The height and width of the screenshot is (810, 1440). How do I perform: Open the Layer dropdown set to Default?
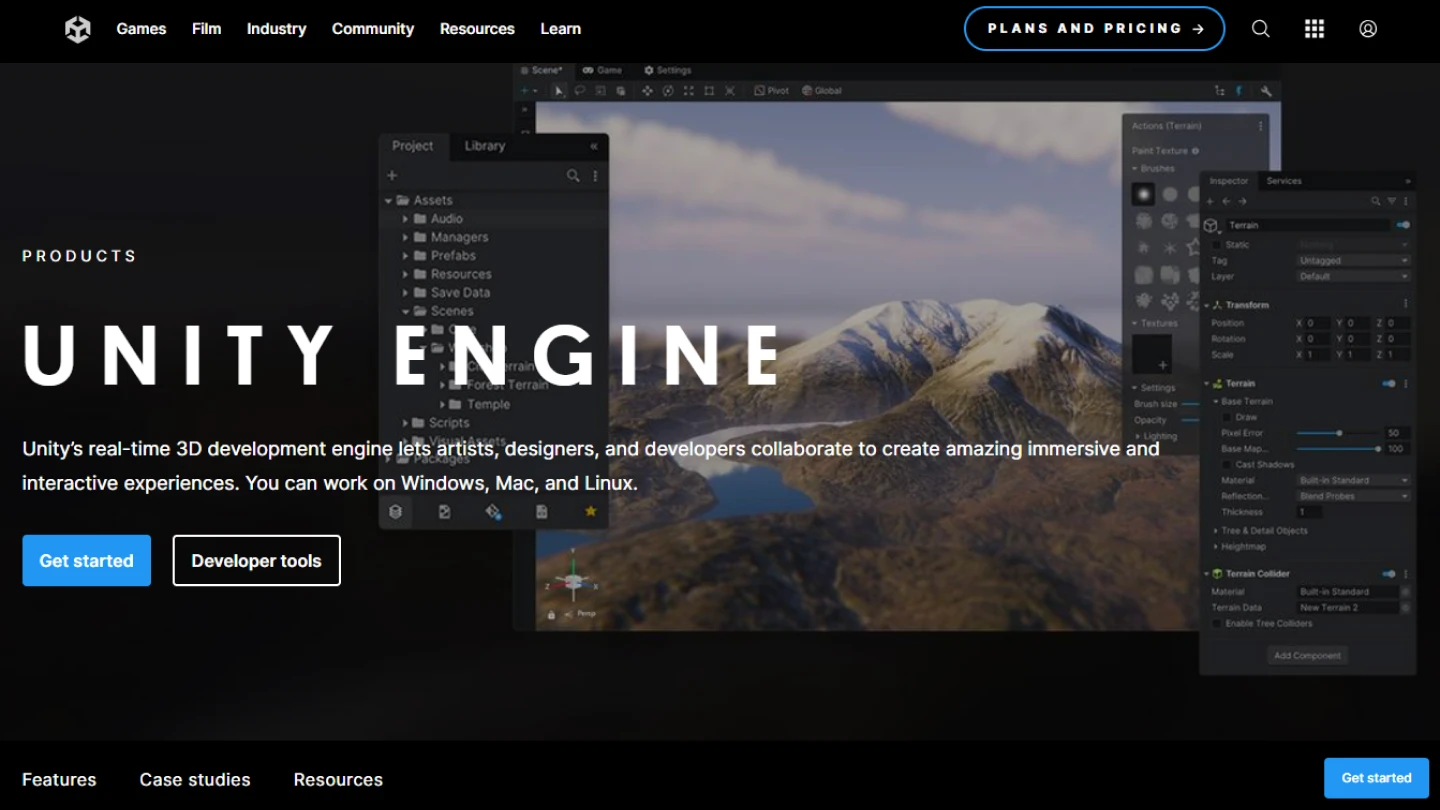[x=1354, y=276]
